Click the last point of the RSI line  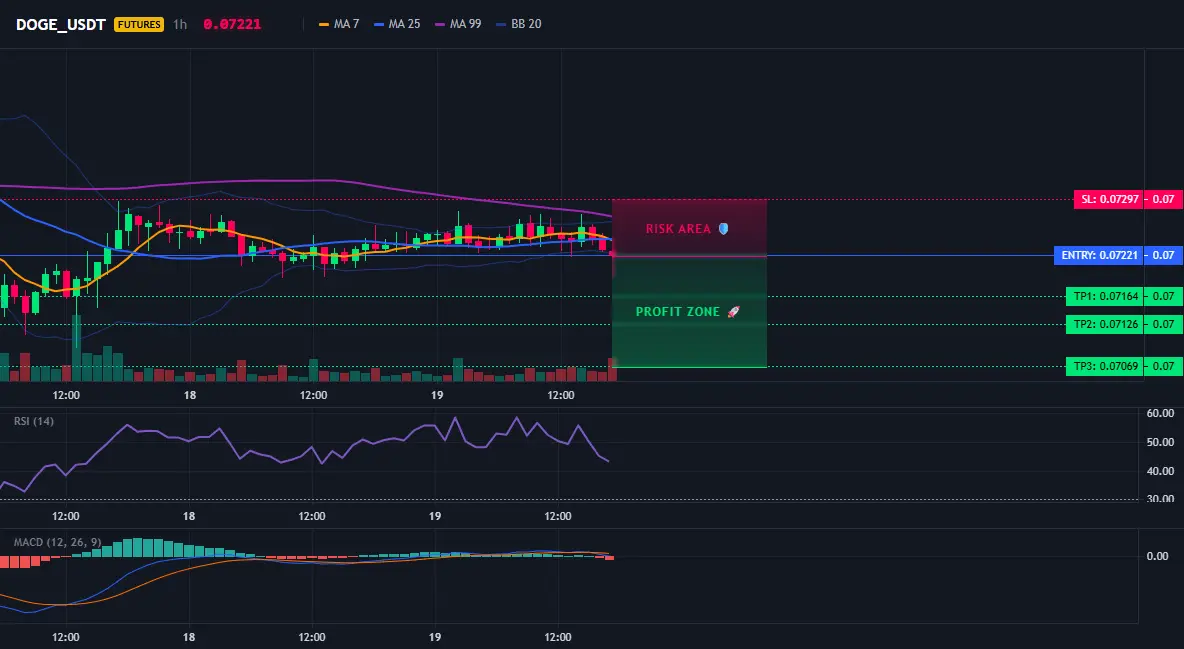609,461
